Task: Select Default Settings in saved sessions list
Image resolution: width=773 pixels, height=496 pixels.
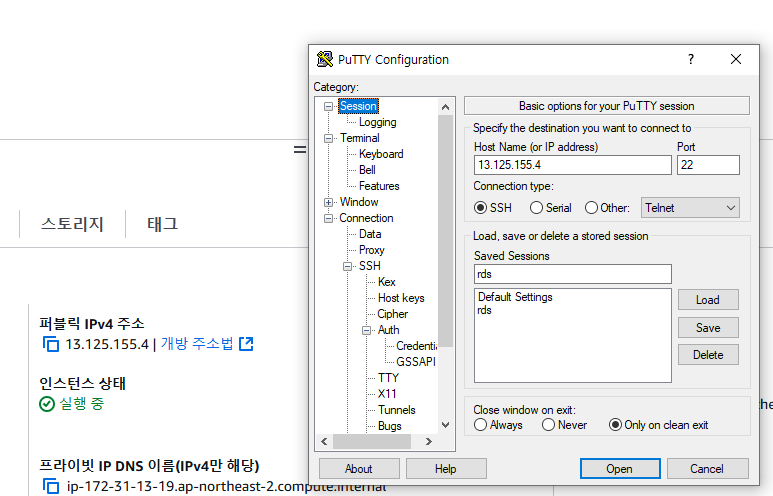Action: [x=515, y=297]
